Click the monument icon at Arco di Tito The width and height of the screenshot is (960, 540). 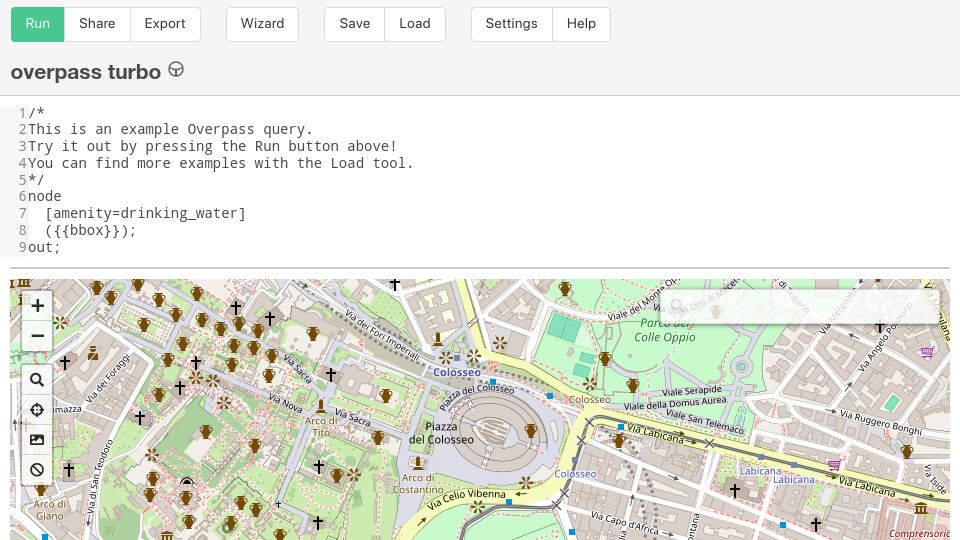[x=320, y=406]
